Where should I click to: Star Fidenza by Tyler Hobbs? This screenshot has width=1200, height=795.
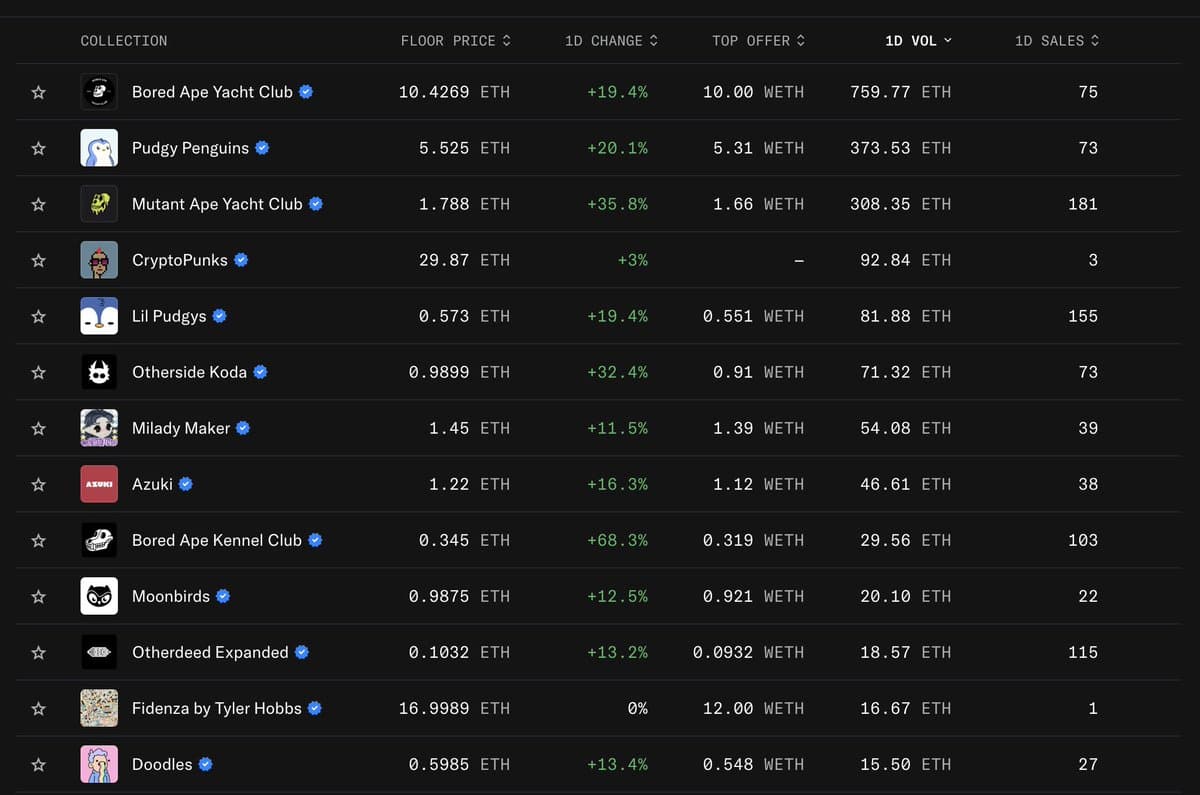[38, 708]
